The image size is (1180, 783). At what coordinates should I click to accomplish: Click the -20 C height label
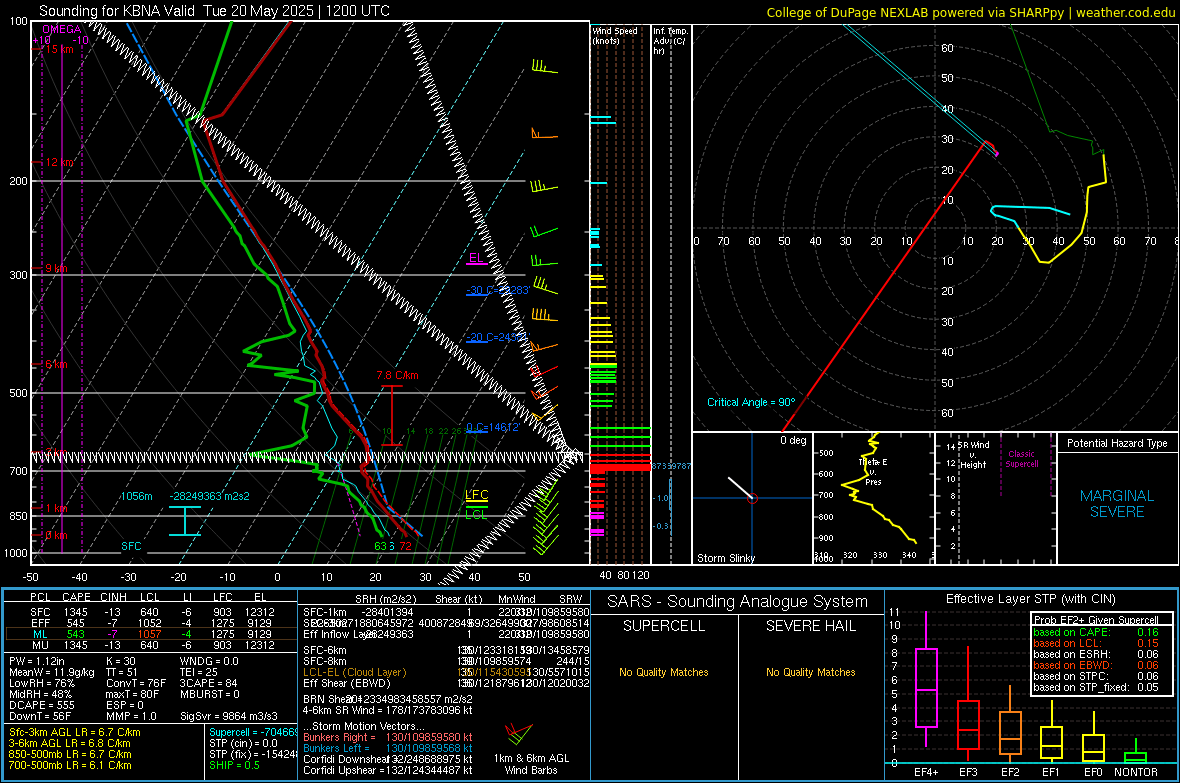497,337
